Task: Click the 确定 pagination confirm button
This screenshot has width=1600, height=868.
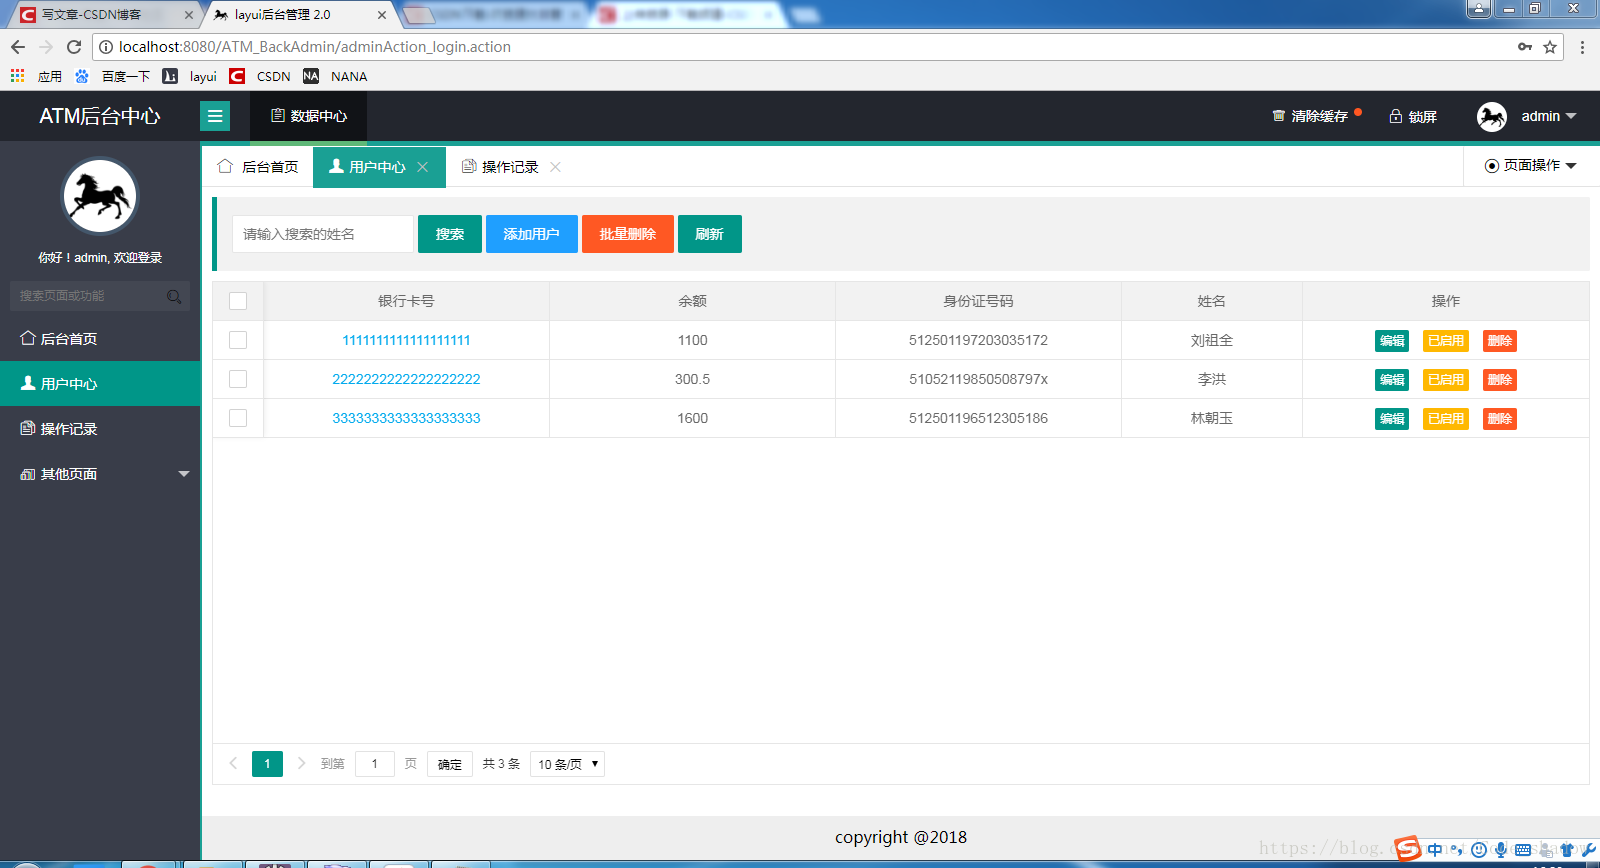Action: 450,764
